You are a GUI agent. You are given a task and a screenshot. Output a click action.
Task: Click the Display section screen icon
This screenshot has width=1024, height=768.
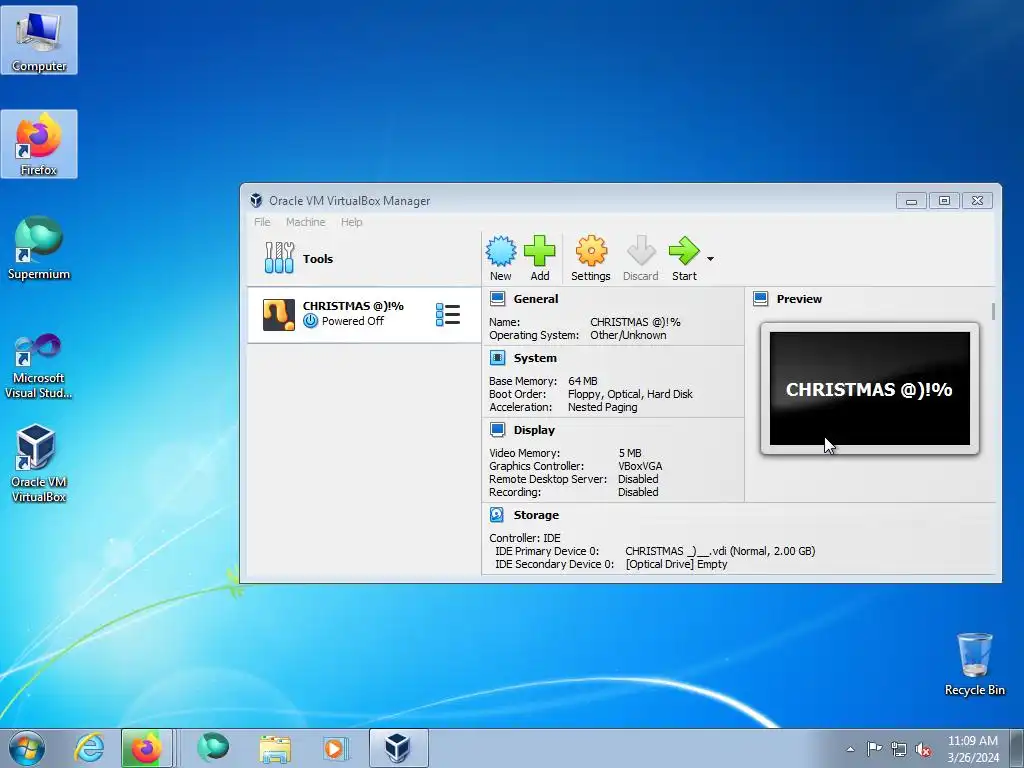tap(498, 430)
